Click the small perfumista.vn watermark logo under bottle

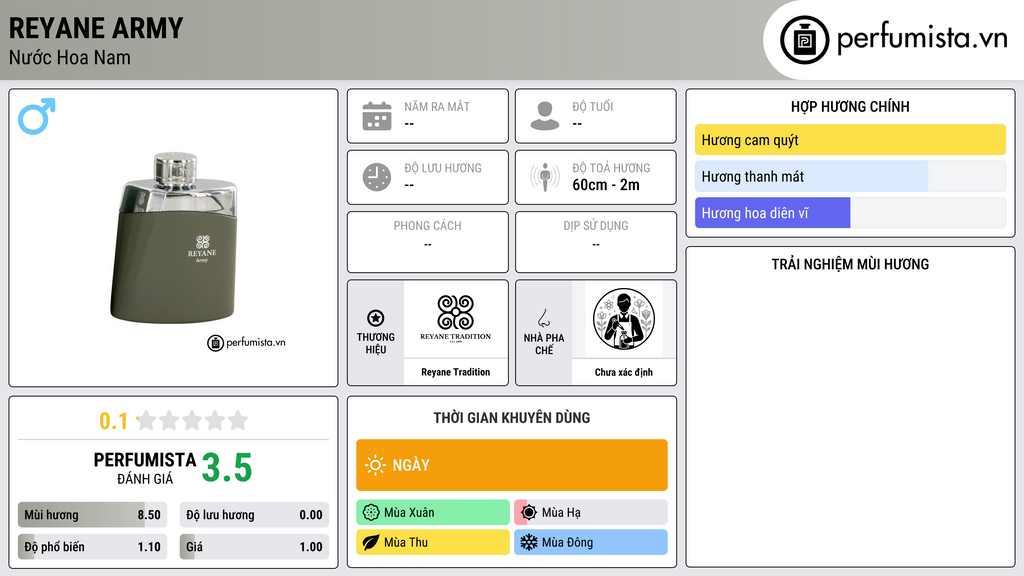click(246, 342)
